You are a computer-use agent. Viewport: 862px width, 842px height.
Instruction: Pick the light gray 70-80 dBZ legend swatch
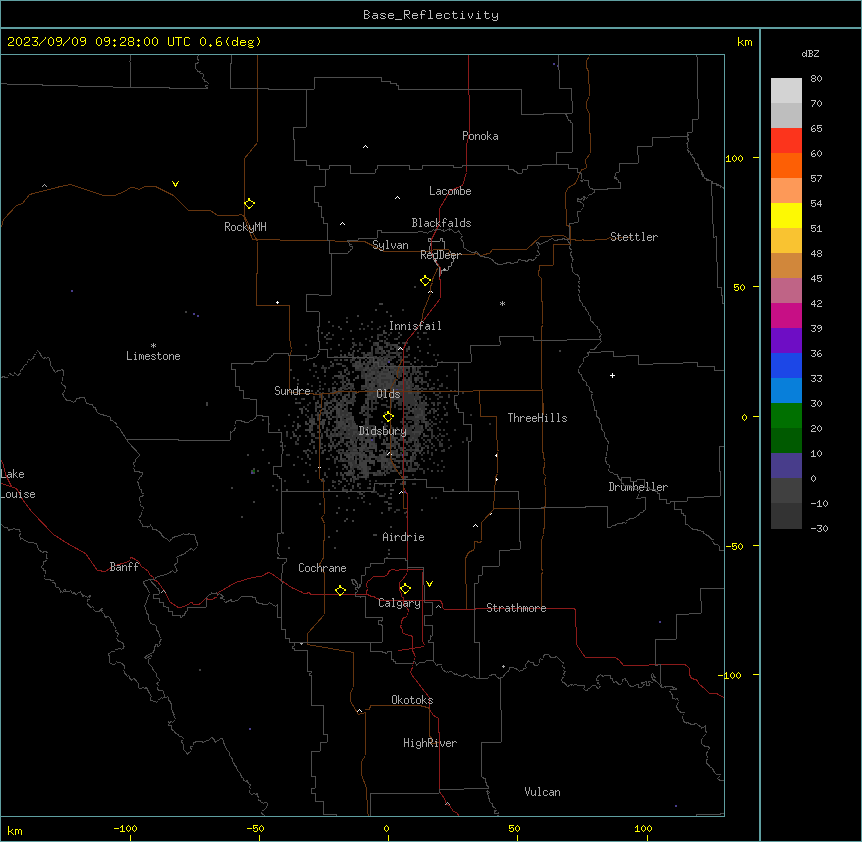pos(786,91)
